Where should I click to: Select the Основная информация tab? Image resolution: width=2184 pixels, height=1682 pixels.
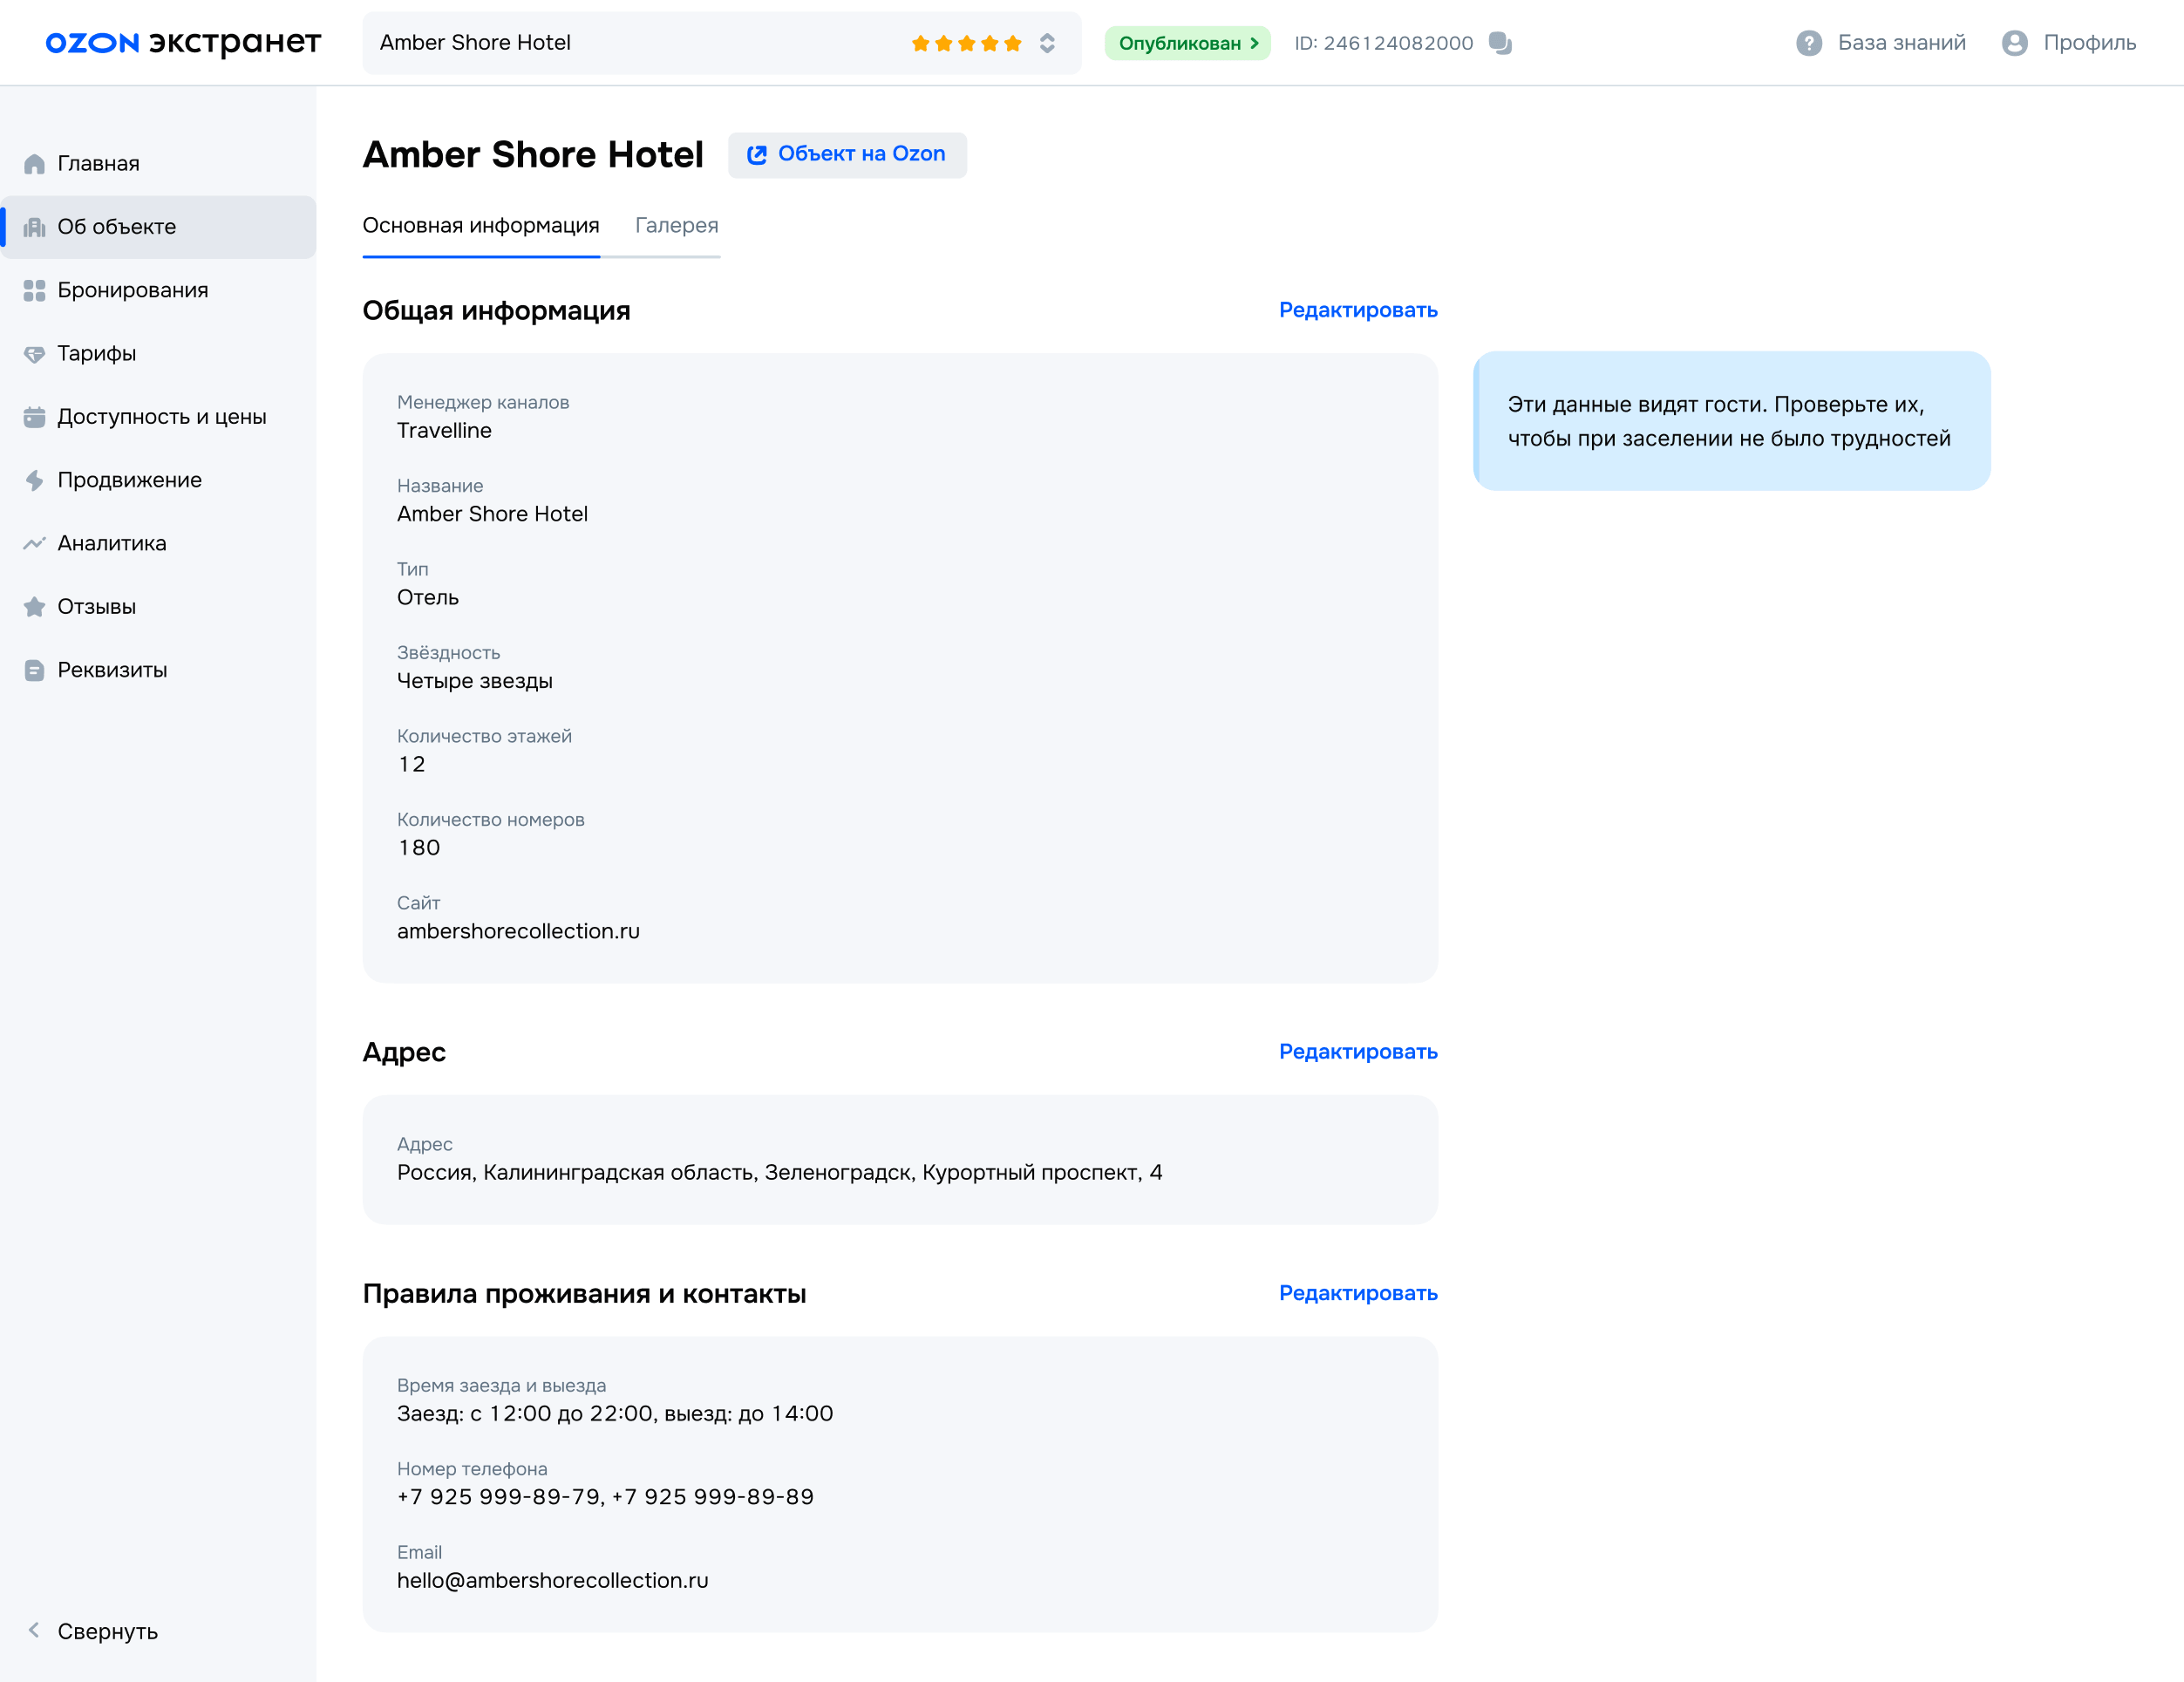(480, 226)
